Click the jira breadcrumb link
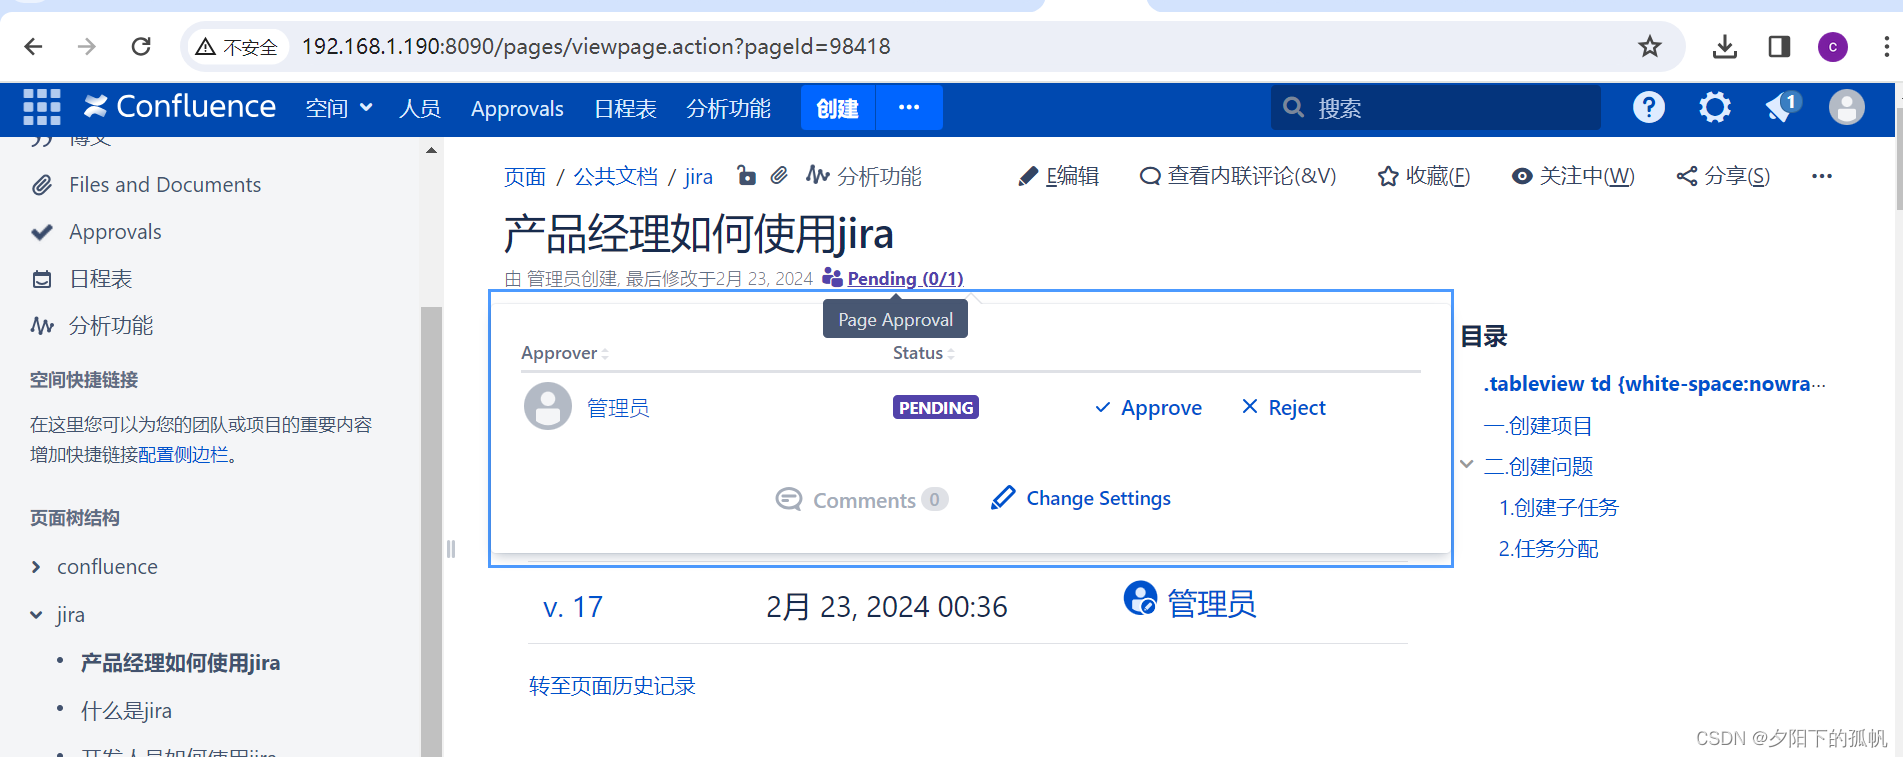The image size is (1903, 757). pyautogui.click(x=698, y=177)
